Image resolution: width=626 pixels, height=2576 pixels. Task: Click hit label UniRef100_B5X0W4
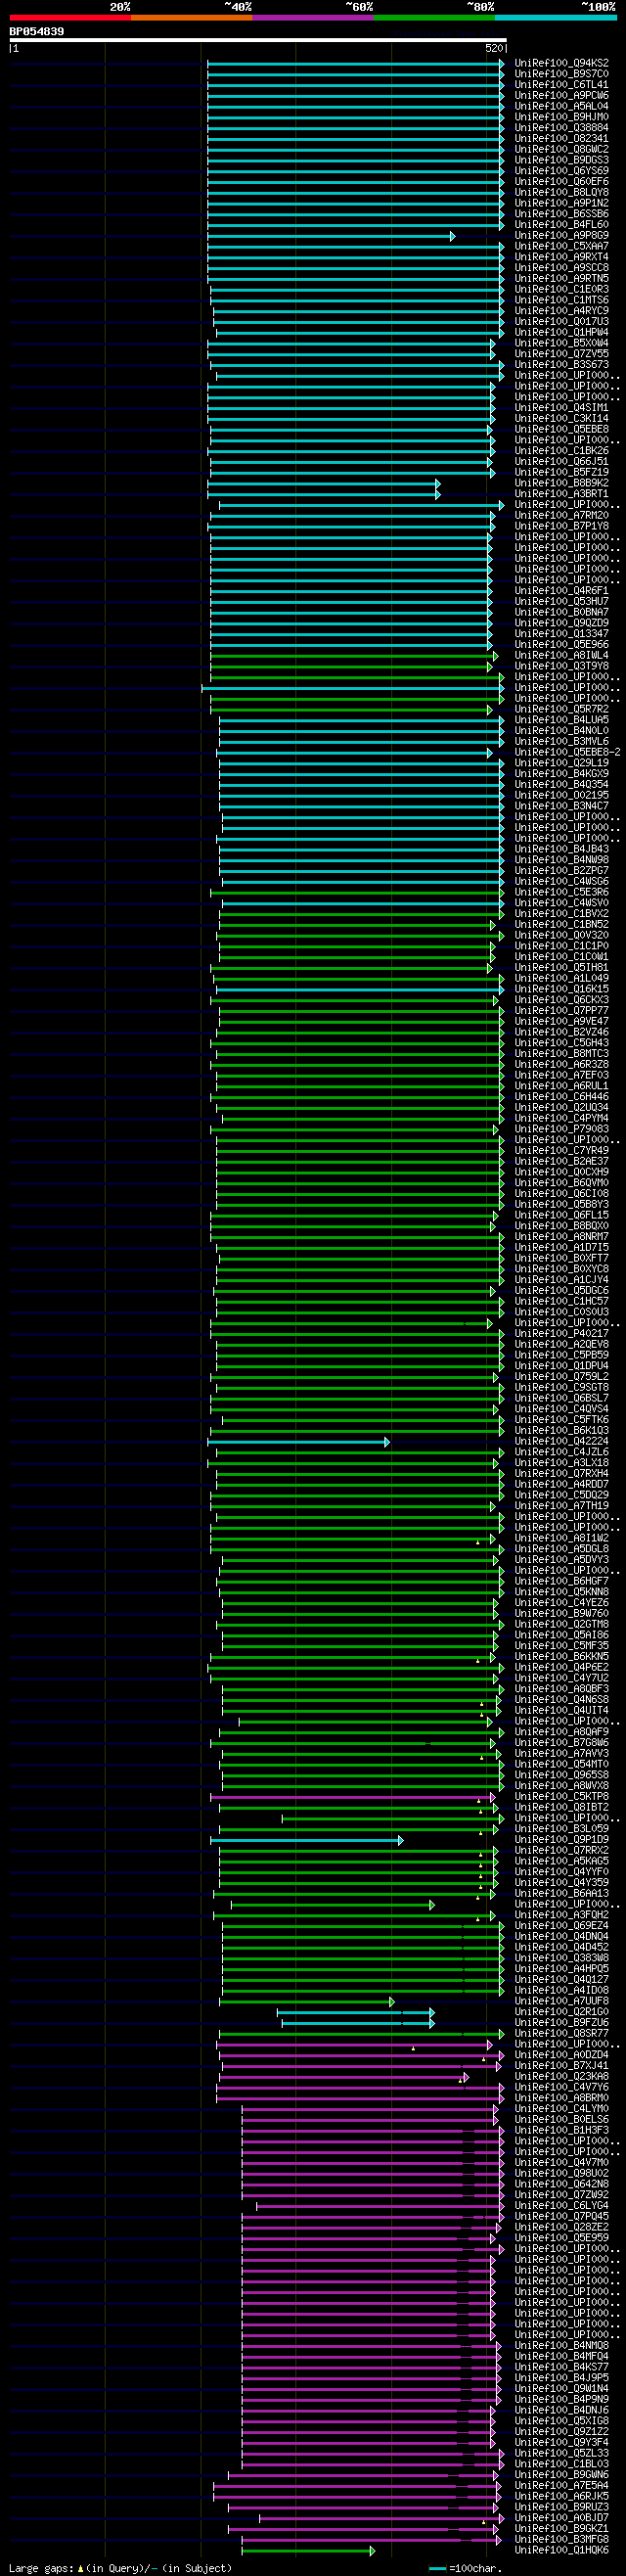pyautogui.click(x=562, y=343)
